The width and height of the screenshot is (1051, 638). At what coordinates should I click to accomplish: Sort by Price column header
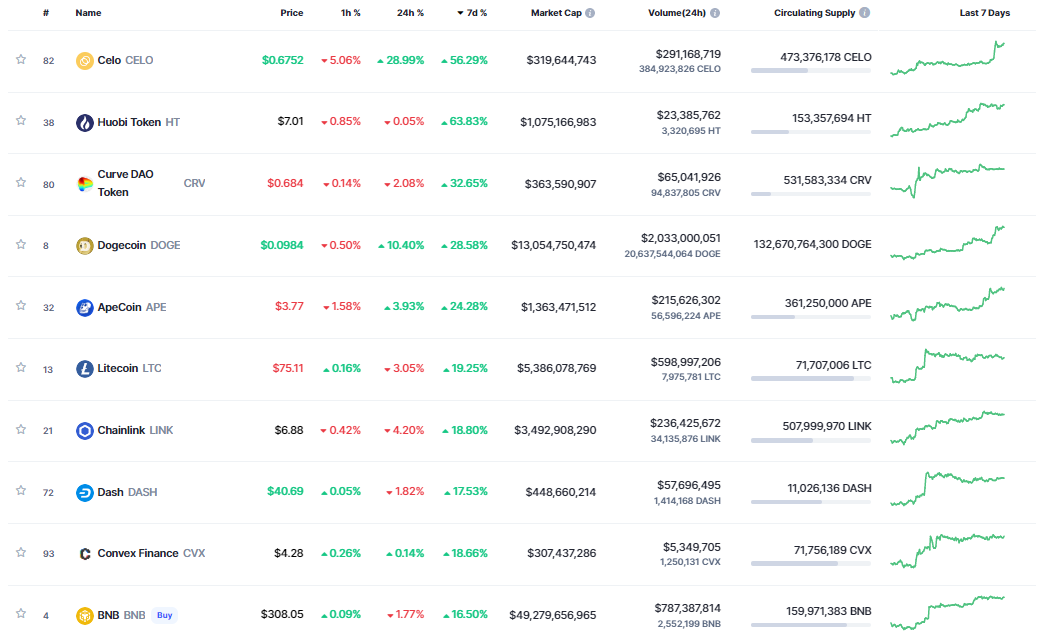[x=292, y=13]
